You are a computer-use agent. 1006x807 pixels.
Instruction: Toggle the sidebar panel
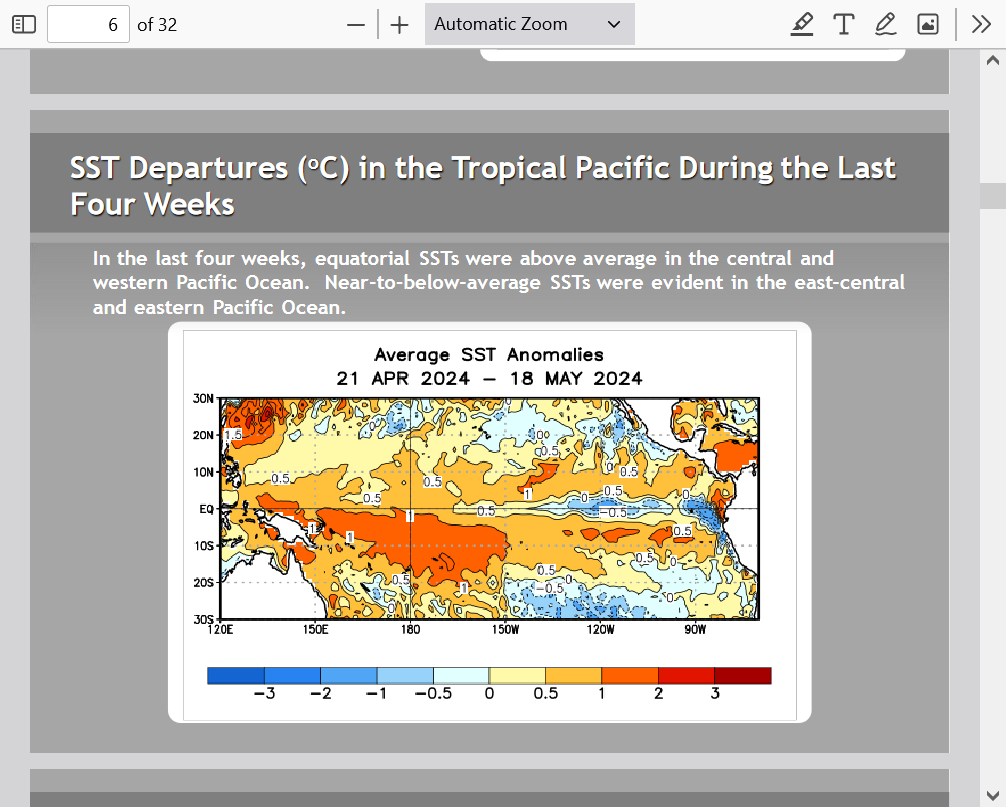24,24
